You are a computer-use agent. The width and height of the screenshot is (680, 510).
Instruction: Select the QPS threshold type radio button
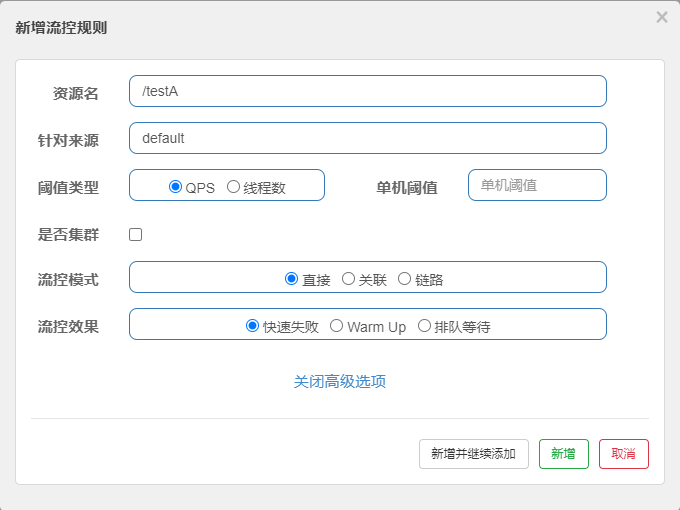click(175, 186)
